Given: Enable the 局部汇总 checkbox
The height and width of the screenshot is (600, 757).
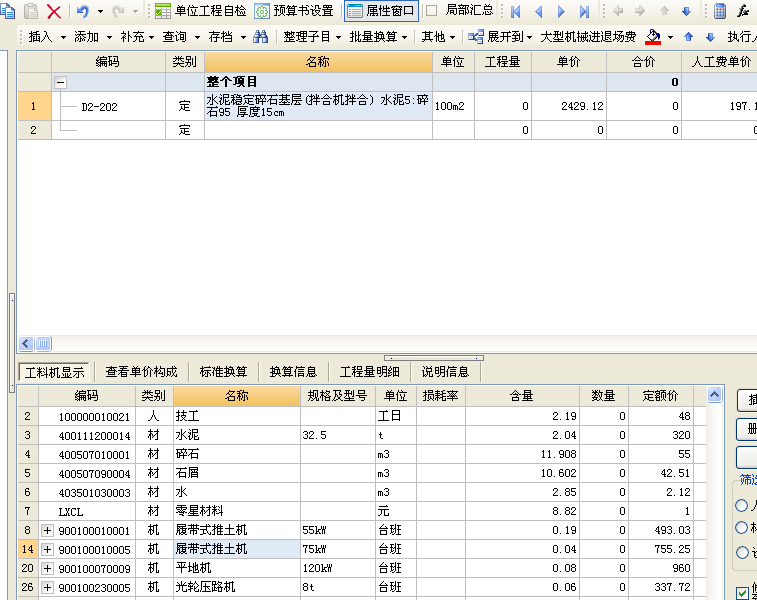Looking at the screenshot, I should (x=432, y=11).
